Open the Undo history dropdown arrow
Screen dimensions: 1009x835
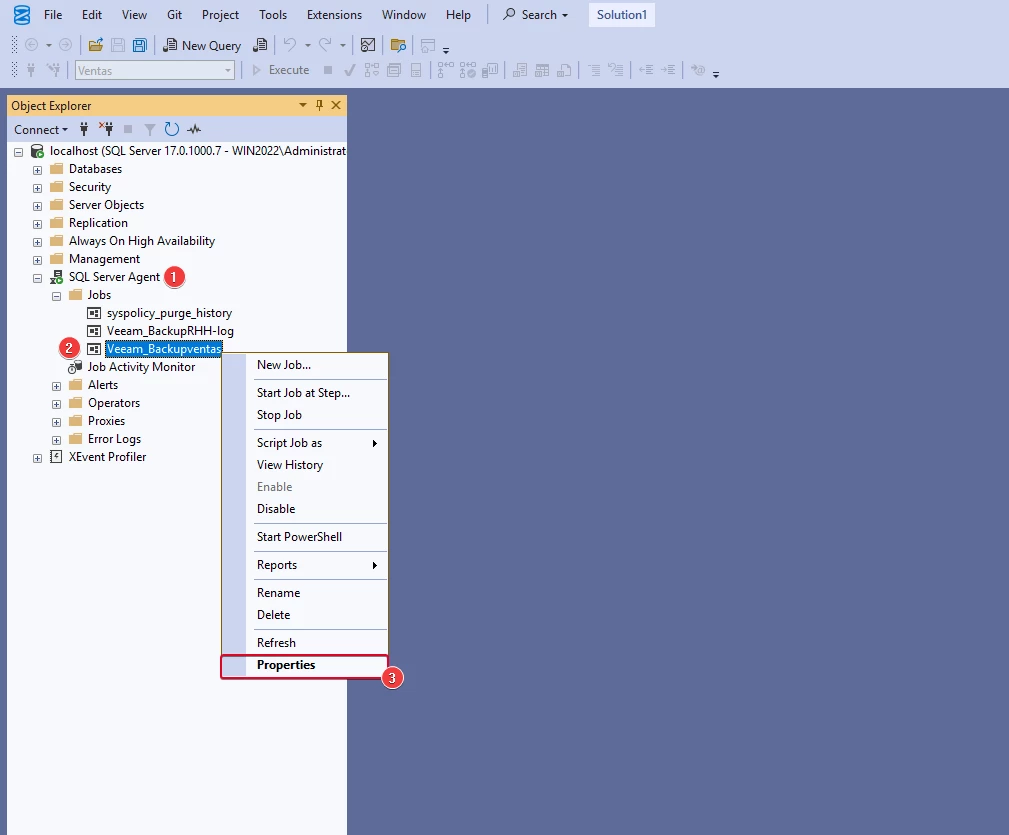(x=308, y=45)
